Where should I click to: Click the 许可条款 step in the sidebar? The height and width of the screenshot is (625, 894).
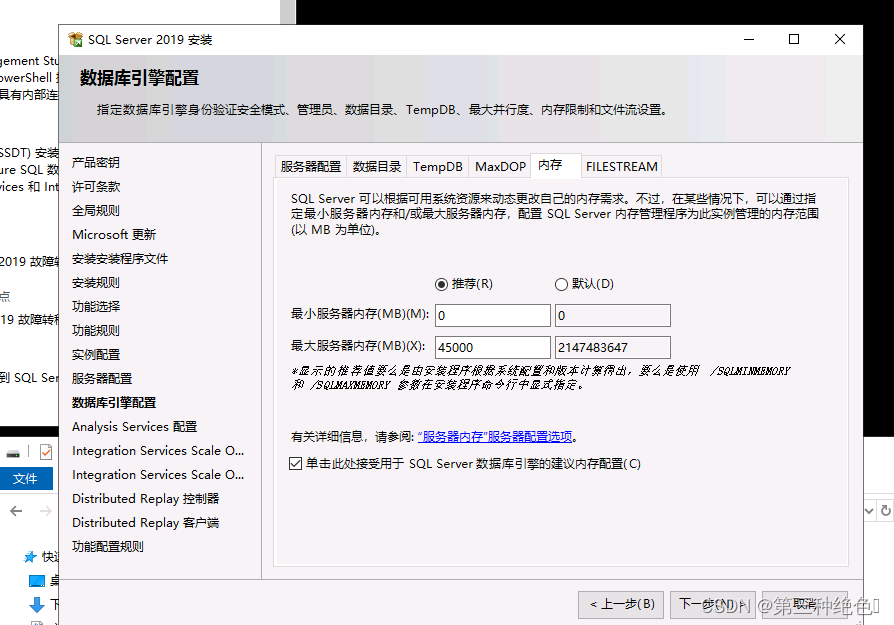click(x=96, y=186)
